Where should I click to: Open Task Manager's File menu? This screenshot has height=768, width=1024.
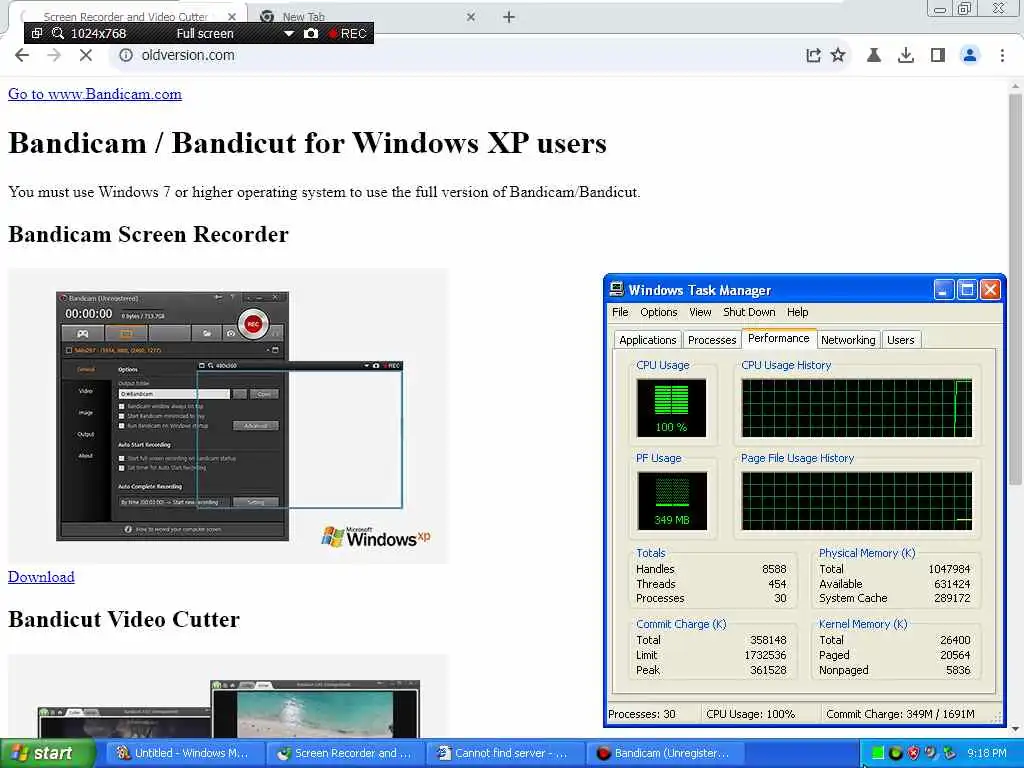(x=620, y=312)
